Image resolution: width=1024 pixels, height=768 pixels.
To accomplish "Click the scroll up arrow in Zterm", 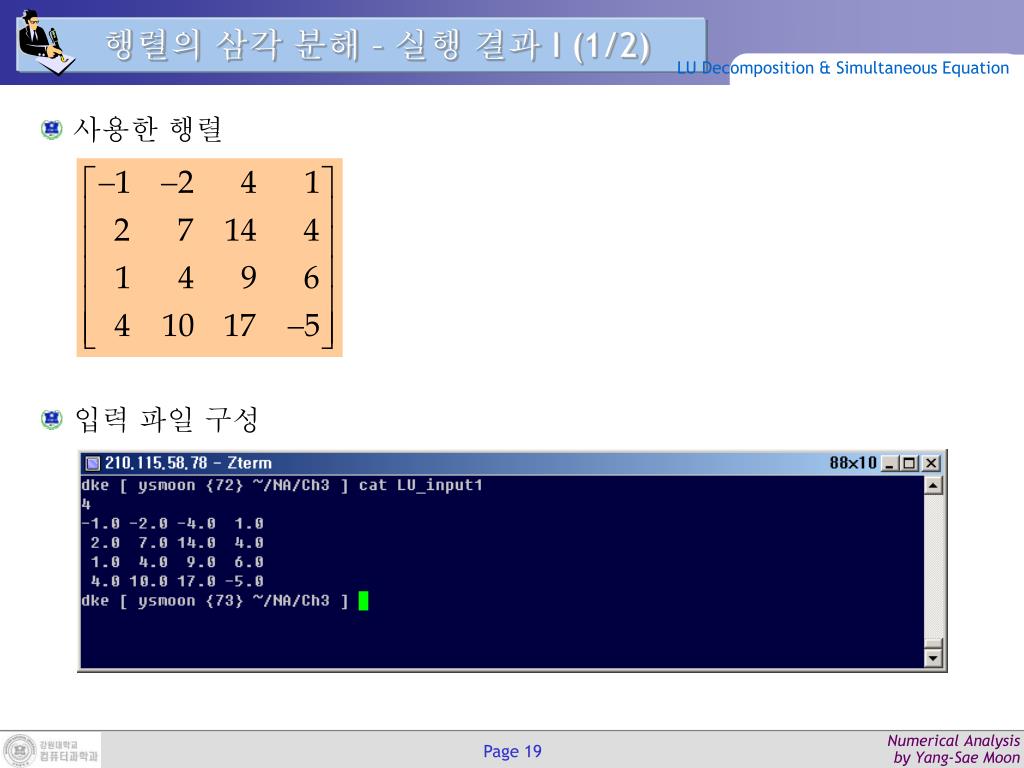I will coord(933,486).
